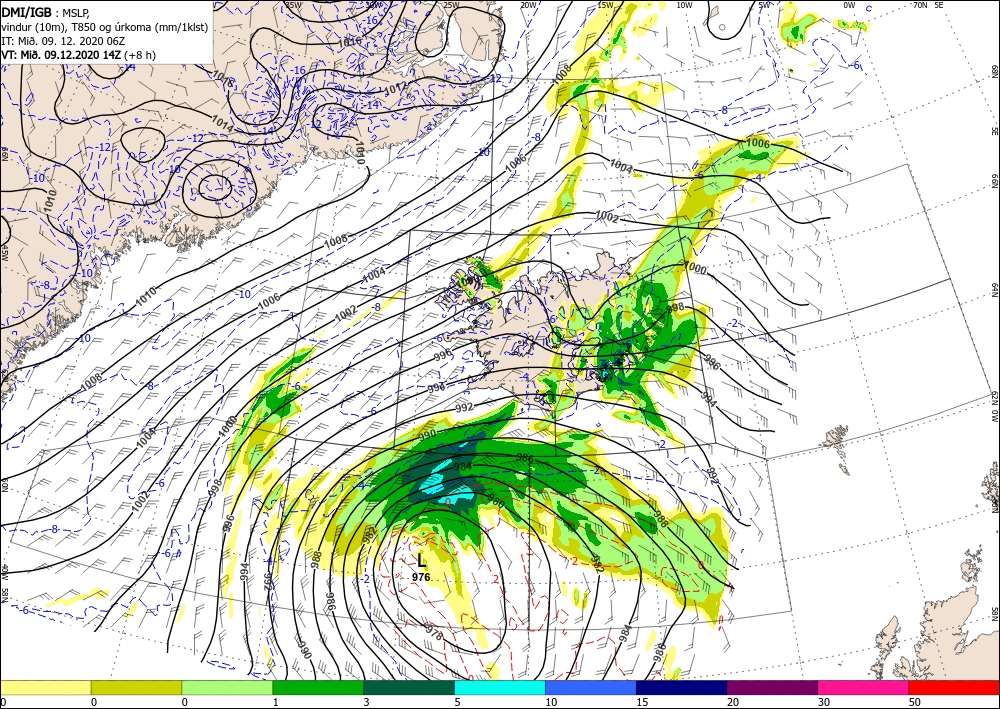1000x709 pixels.
Task: Select the medium green legend swatch
Action: (x=318, y=687)
